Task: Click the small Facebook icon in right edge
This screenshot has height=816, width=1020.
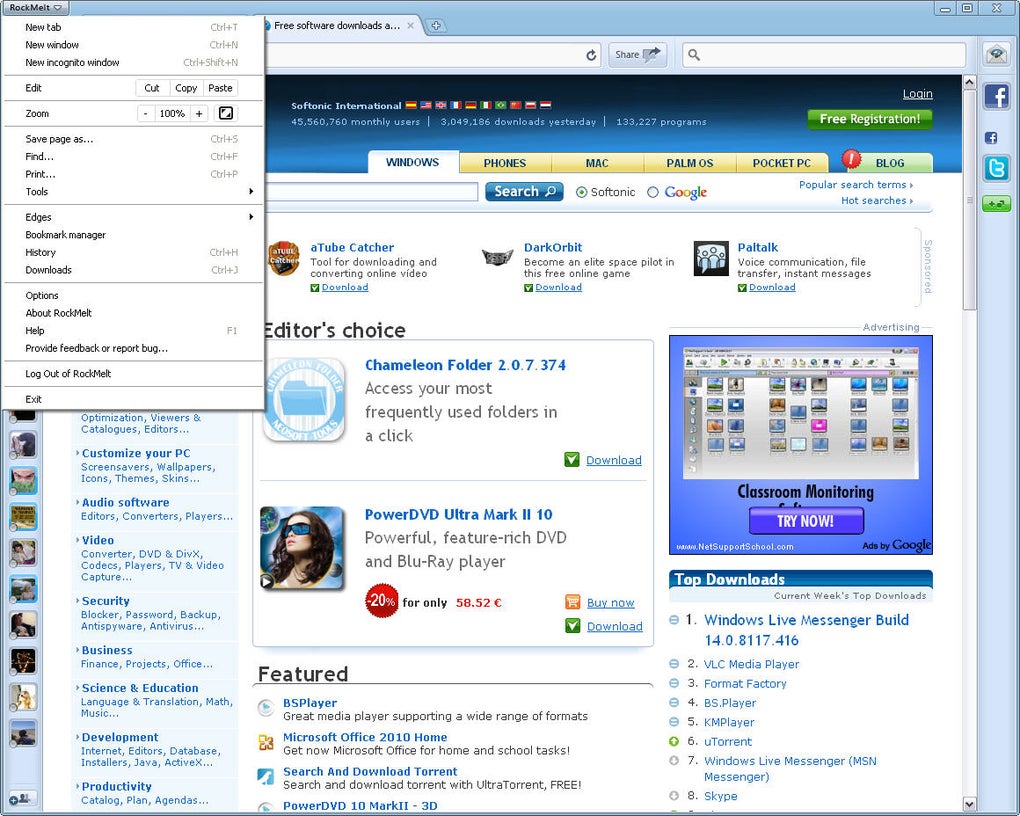Action: point(991,137)
